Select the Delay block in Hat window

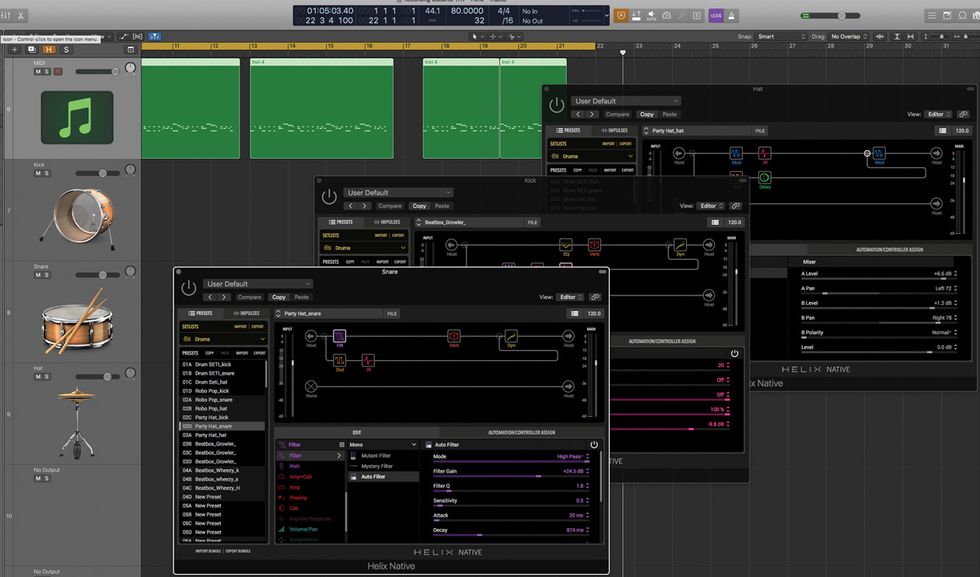click(764, 178)
